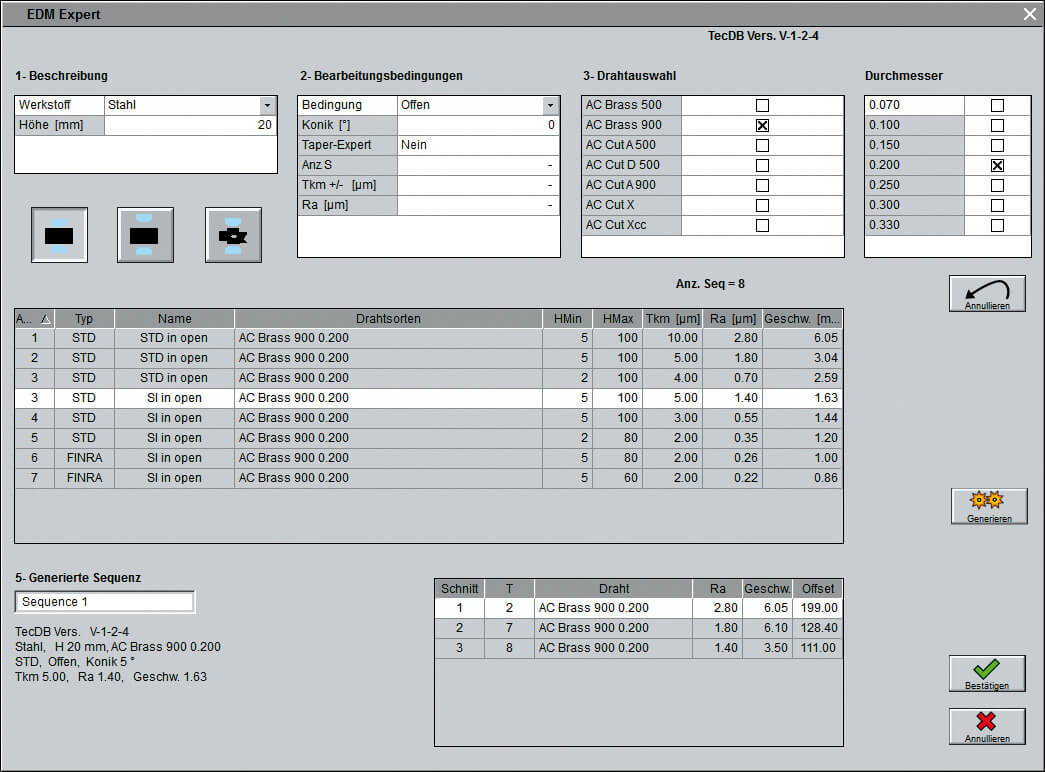Uncheck the AC Brass 900 wire checkbox

click(762, 125)
